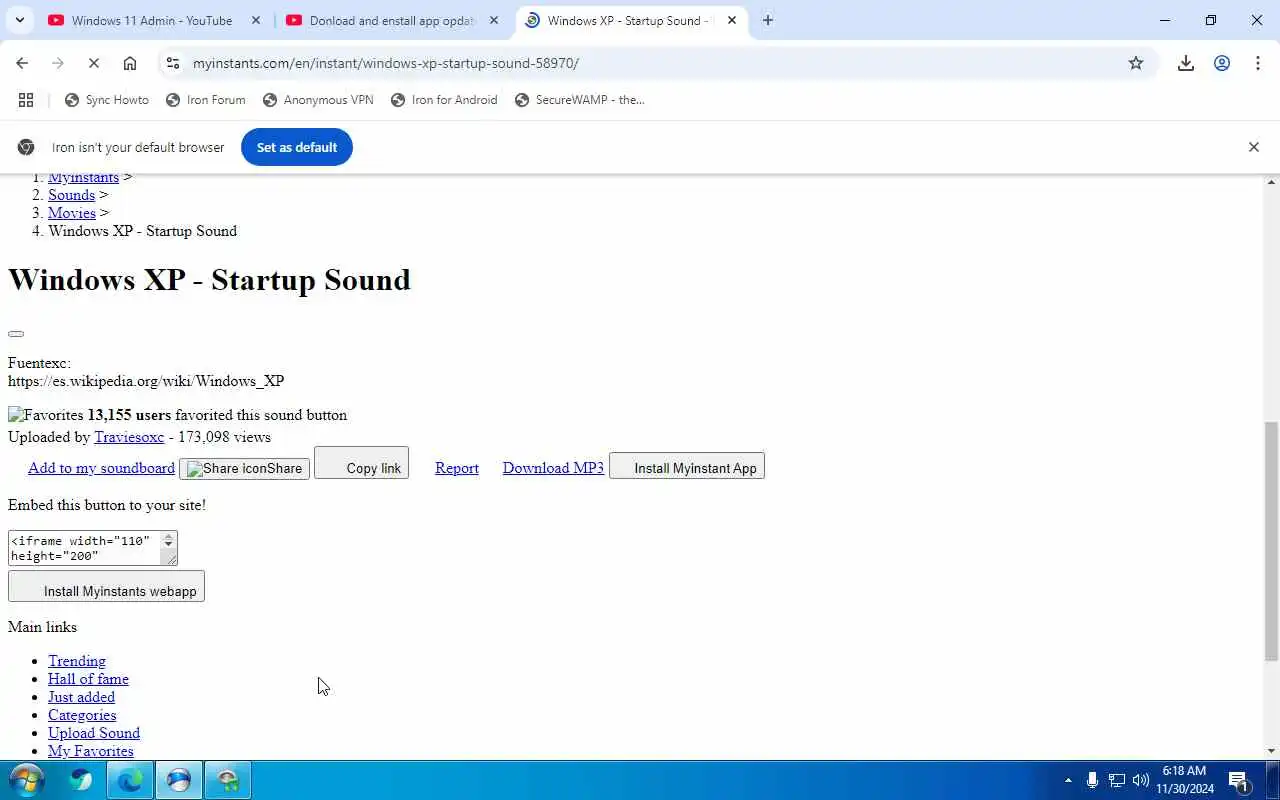Open SecureWAMP bookmark
The height and width of the screenshot is (800, 1280).
point(580,100)
